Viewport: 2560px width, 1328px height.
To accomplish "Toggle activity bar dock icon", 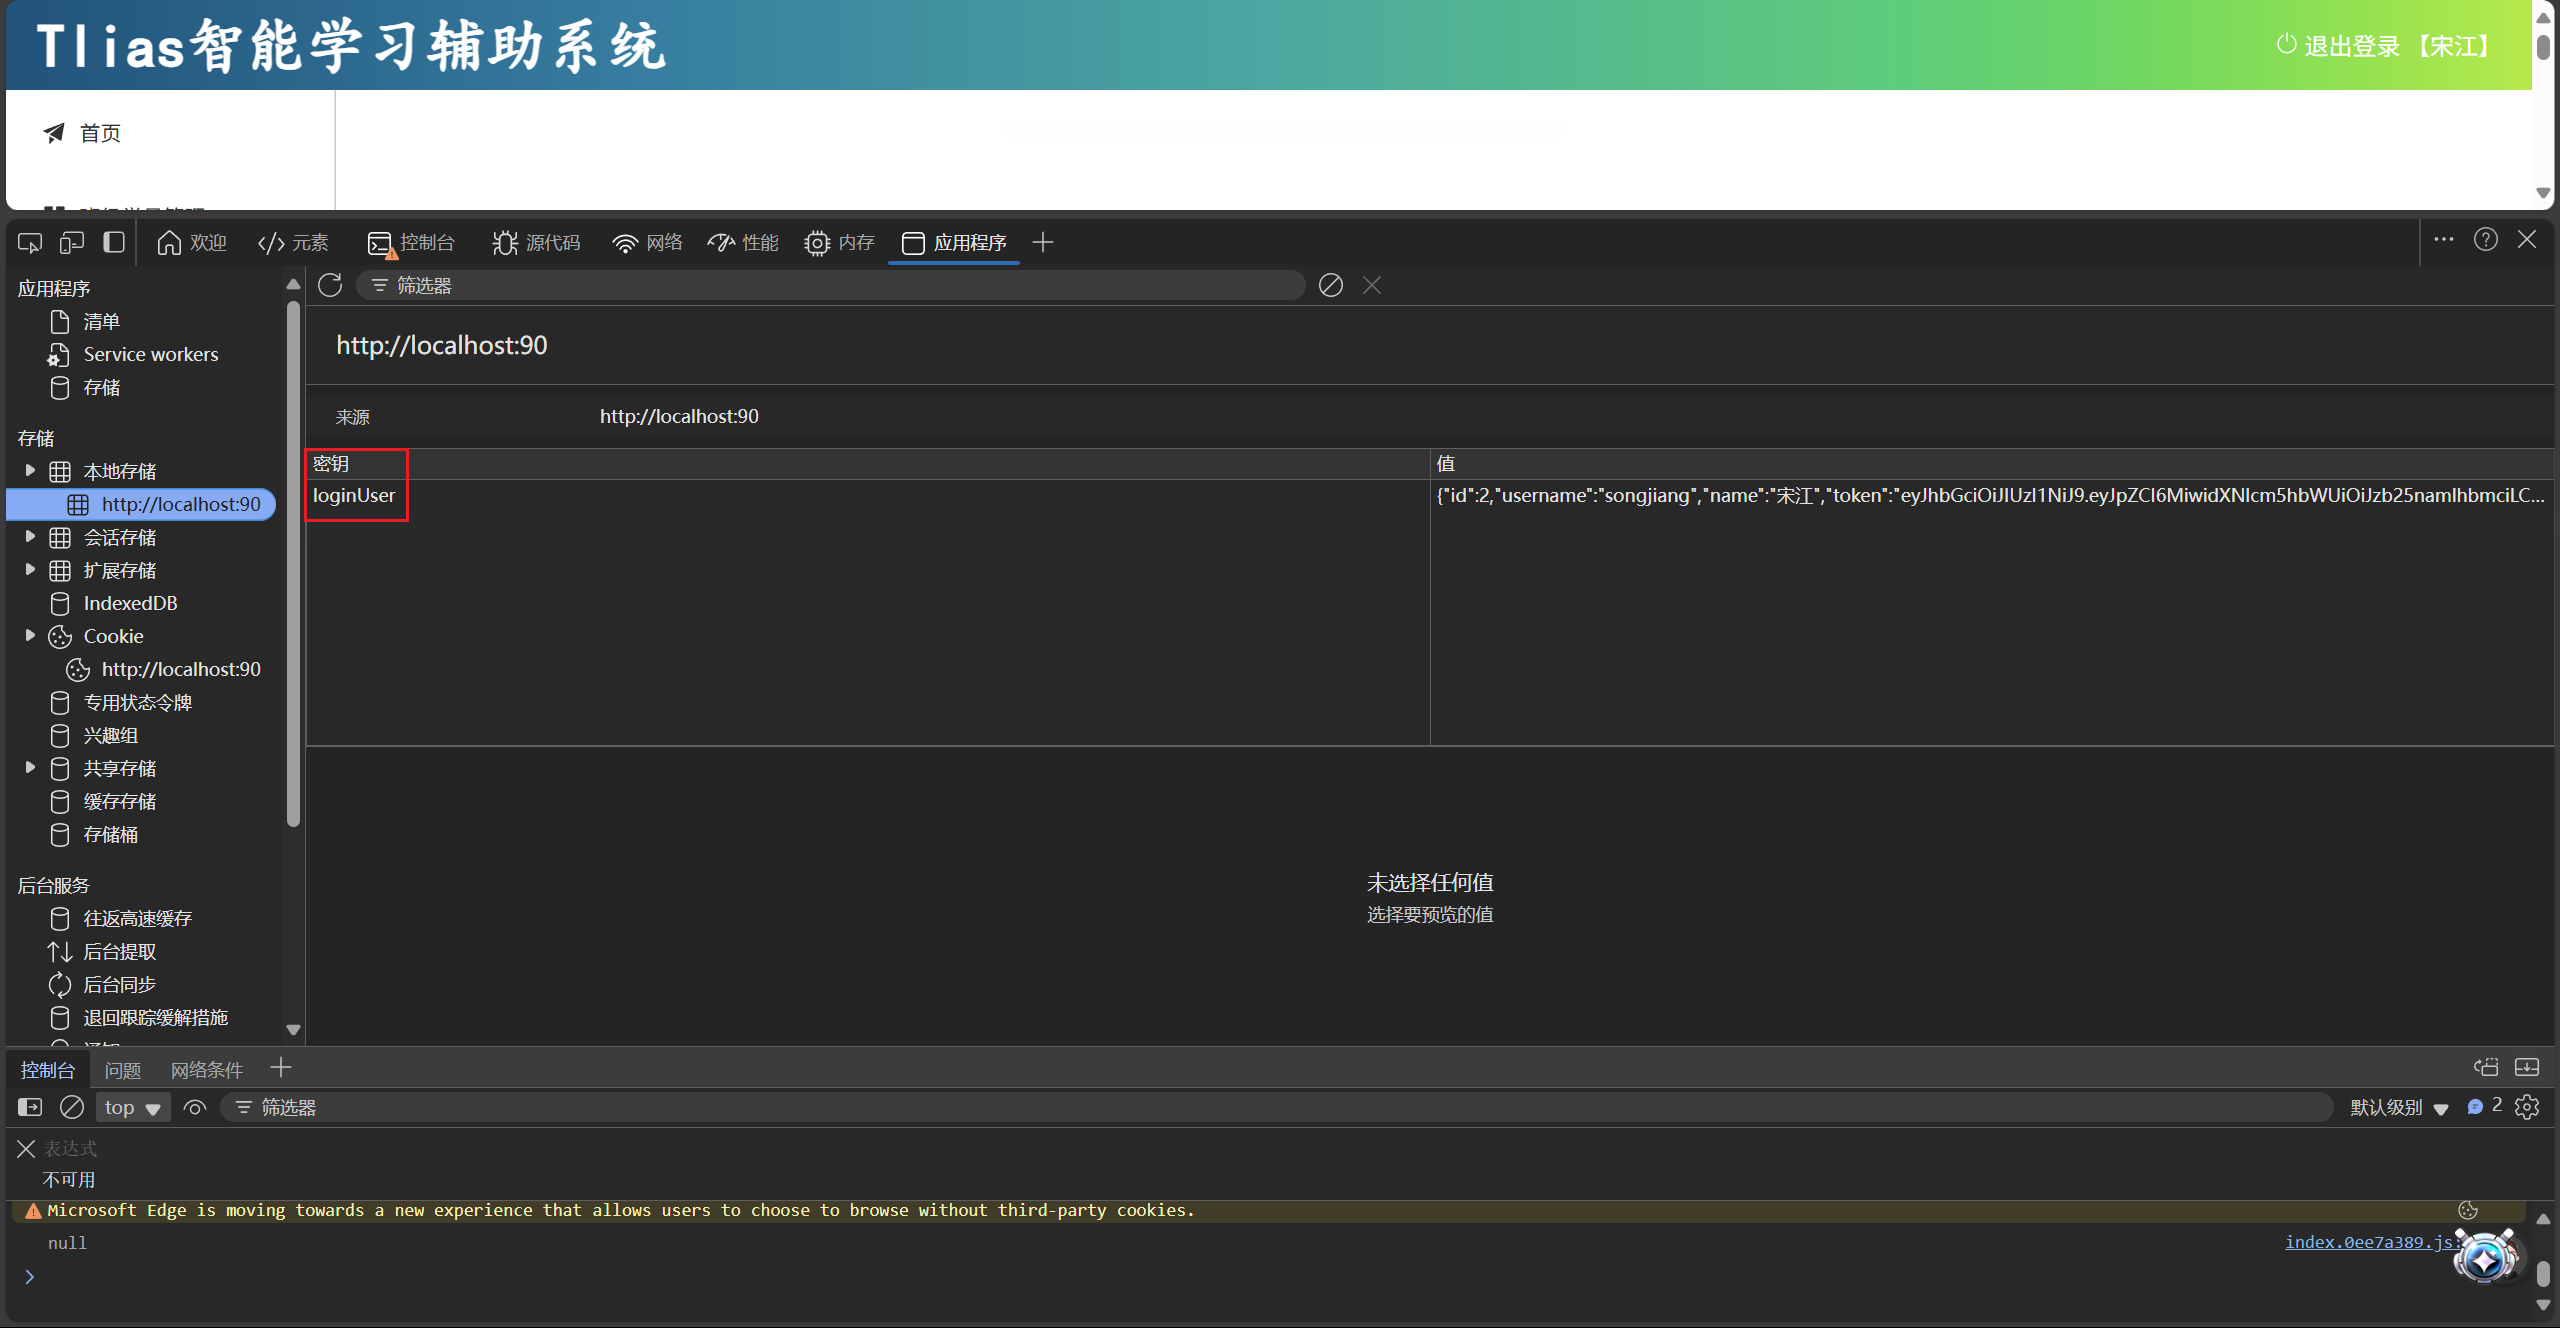I will point(114,243).
